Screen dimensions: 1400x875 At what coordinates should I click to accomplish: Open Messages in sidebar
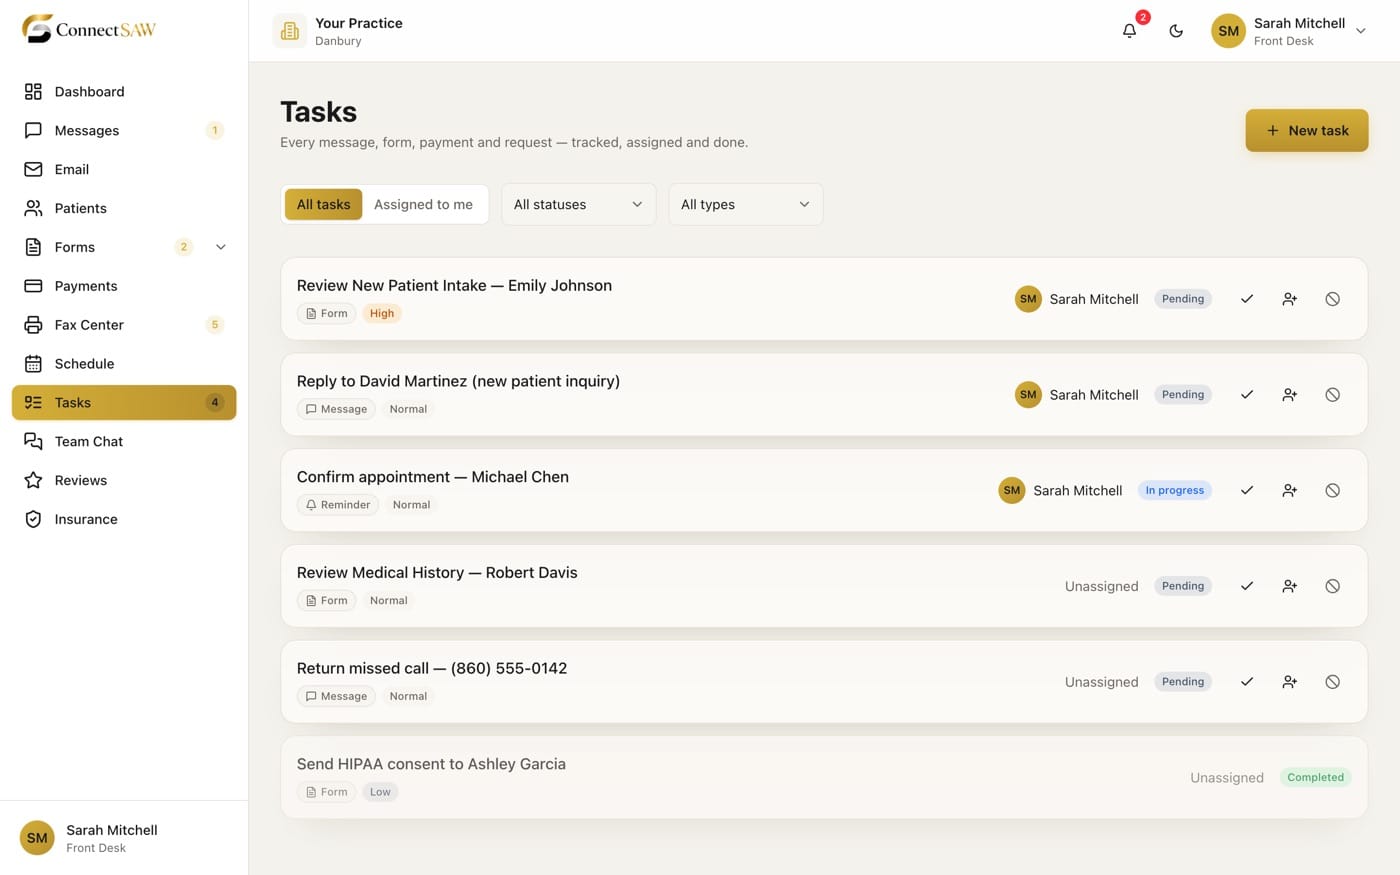pyautogui.click(x=124, y=130)
